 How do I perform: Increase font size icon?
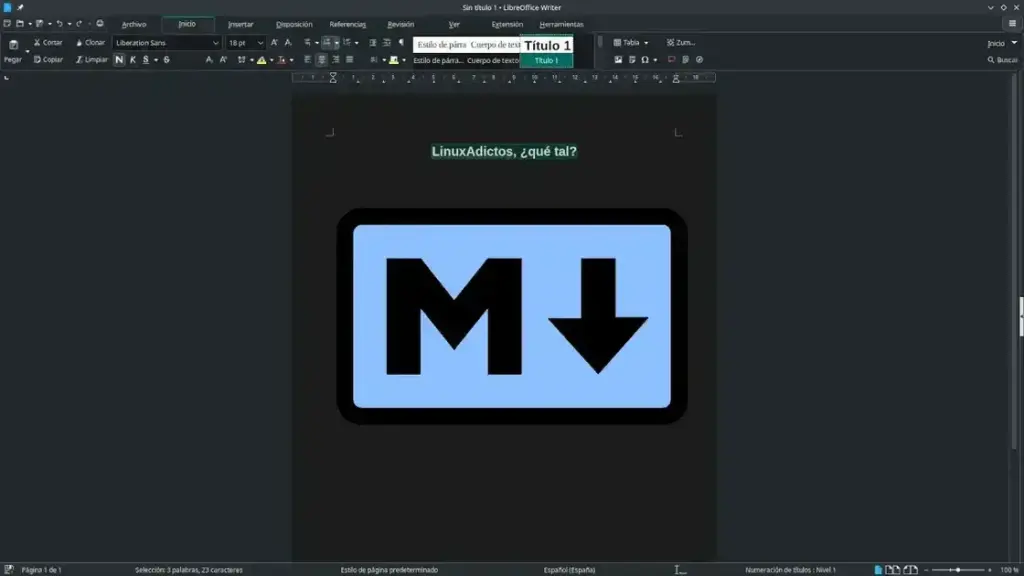pyautogui.click(x=274, y=42)
